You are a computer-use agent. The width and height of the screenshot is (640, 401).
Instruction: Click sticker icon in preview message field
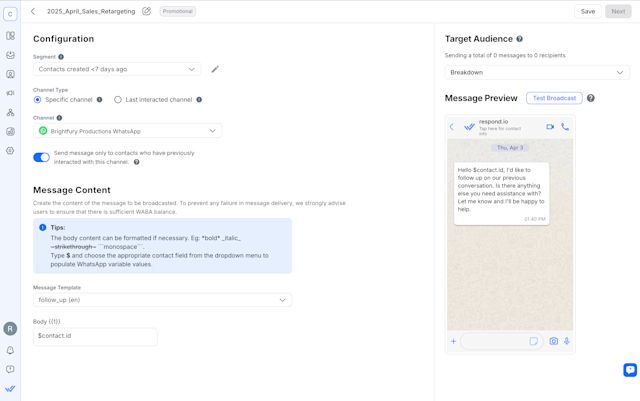[x=533, y=341]
